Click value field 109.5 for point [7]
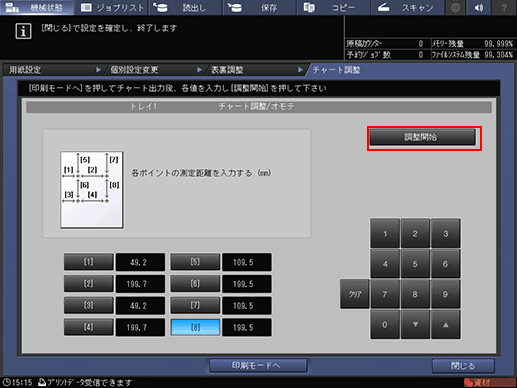Screen dimensions: 517x388 tap(247, 305)
